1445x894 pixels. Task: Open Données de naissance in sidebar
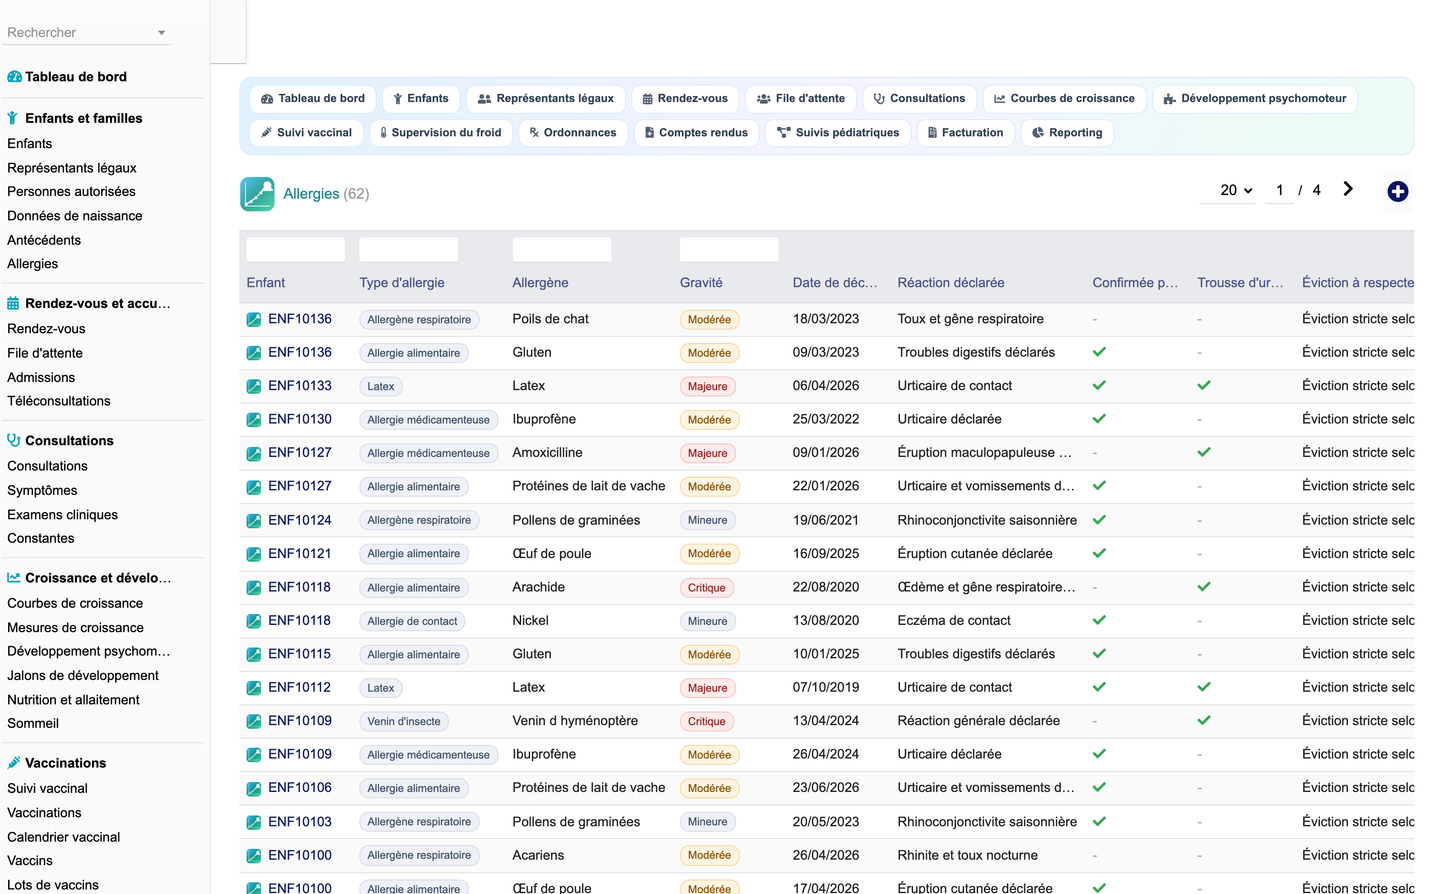pos(75,216)
